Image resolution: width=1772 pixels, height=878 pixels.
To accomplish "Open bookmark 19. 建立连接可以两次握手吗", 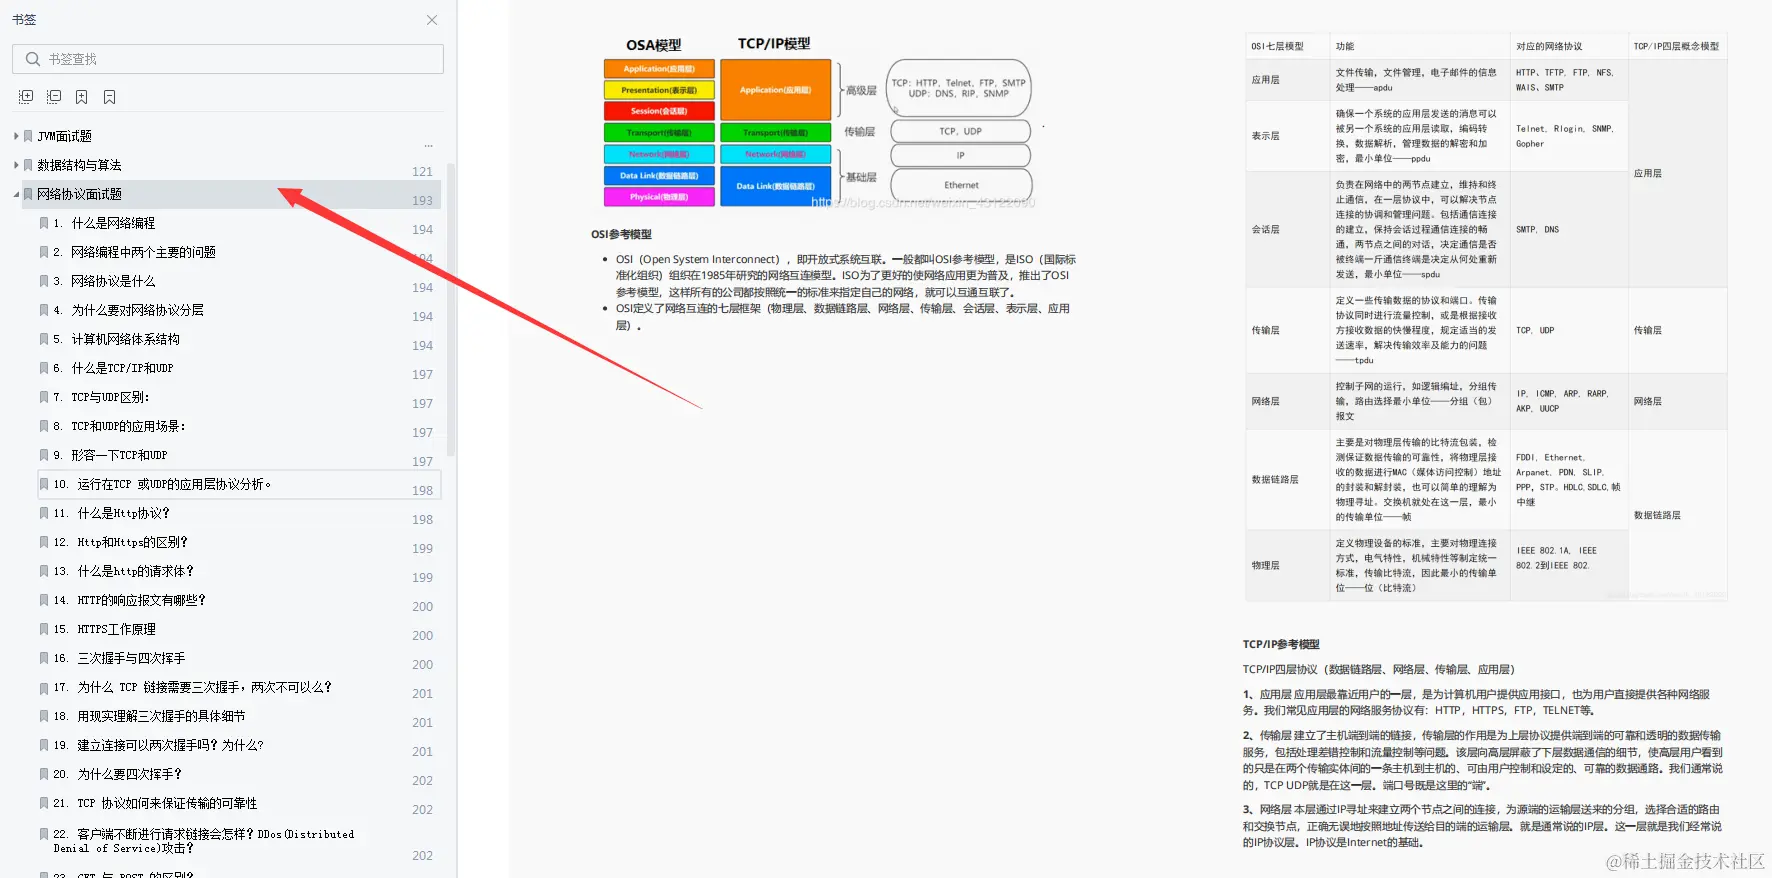I will point(159,745).
